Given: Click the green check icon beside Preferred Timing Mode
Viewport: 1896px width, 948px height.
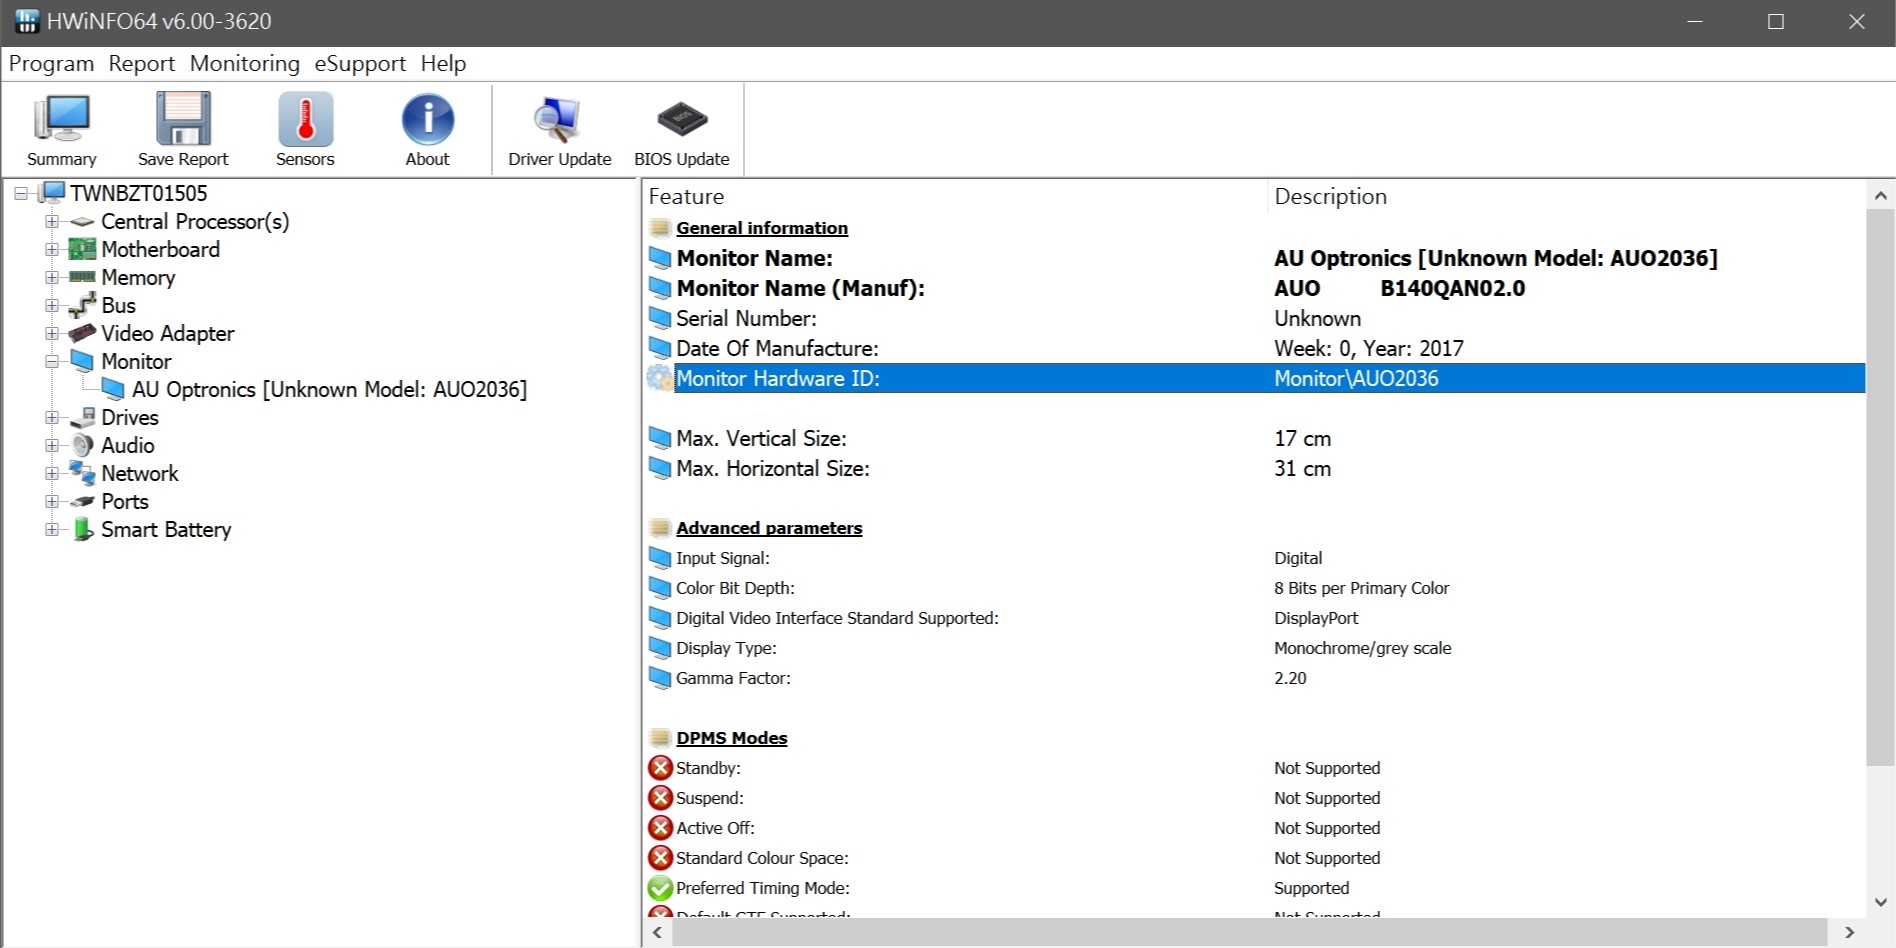Looking at the screenshot, I should [x=660, y=888].
